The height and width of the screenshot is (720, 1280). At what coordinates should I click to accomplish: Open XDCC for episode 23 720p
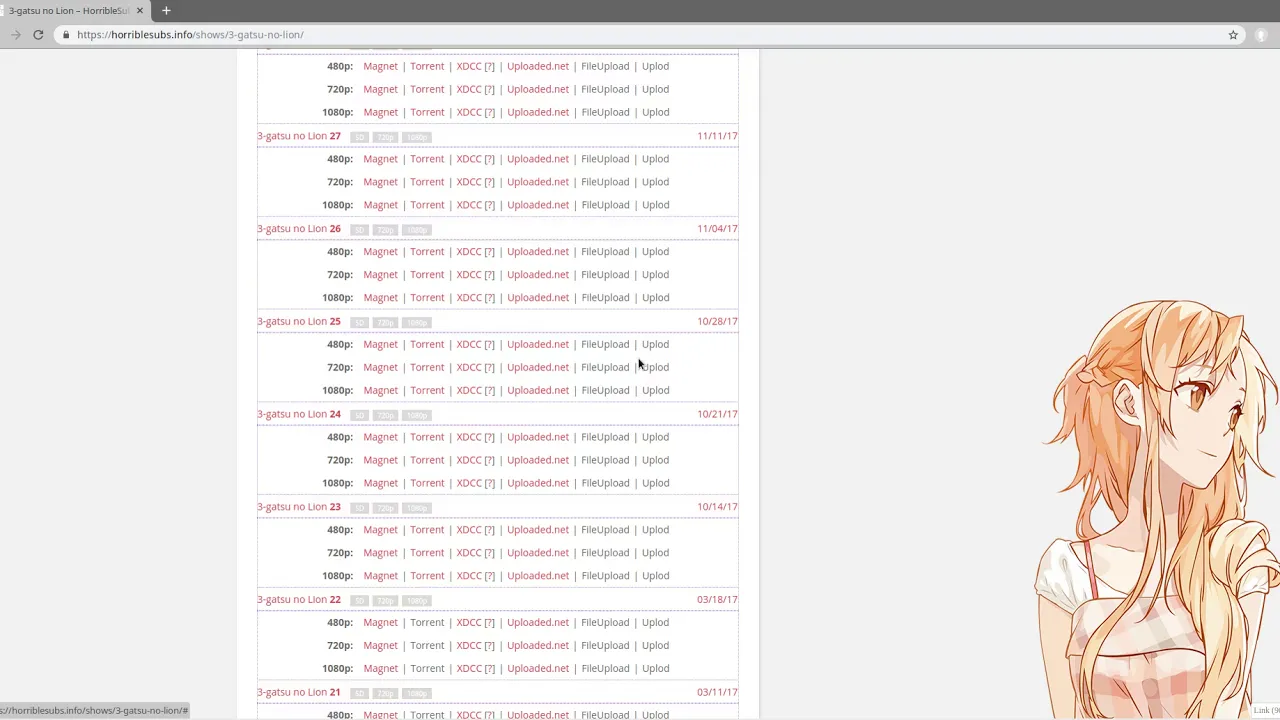coord(475,553)
